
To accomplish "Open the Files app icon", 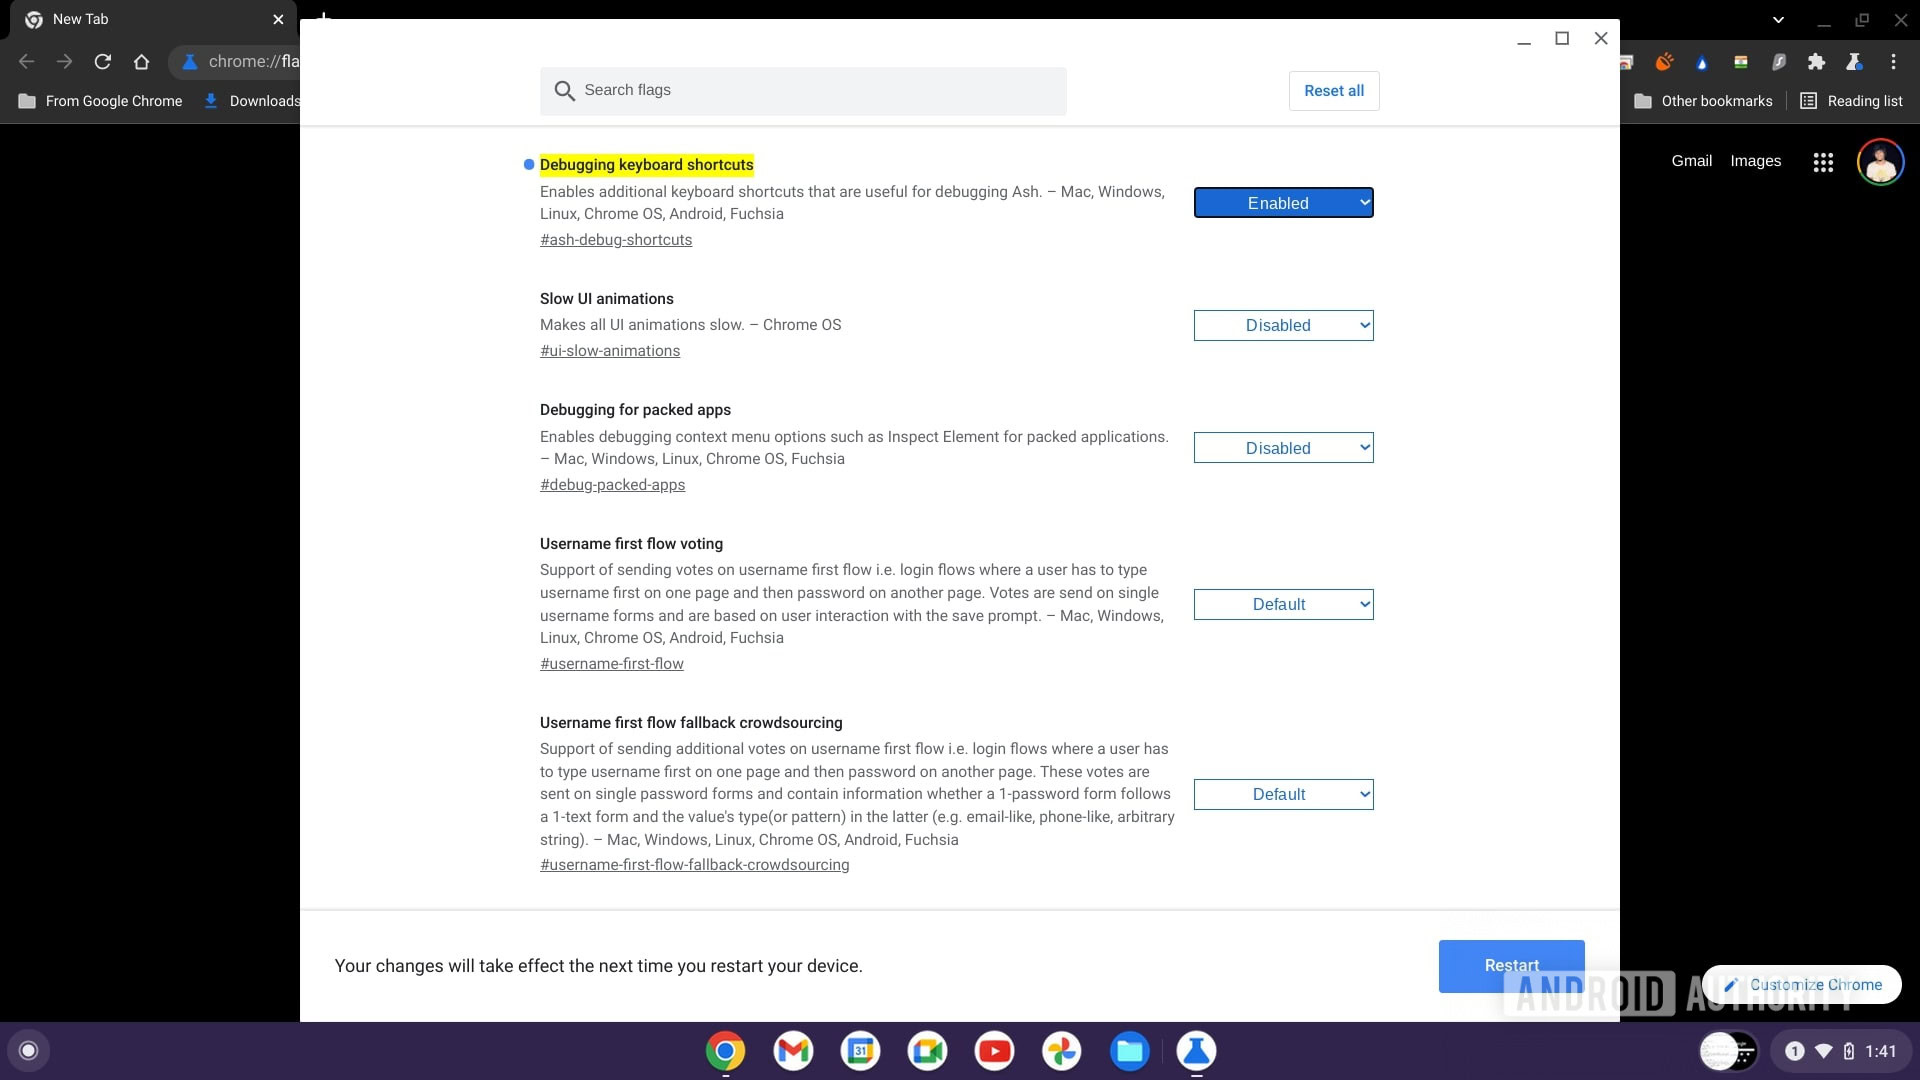I will tap(1129, 1051).
